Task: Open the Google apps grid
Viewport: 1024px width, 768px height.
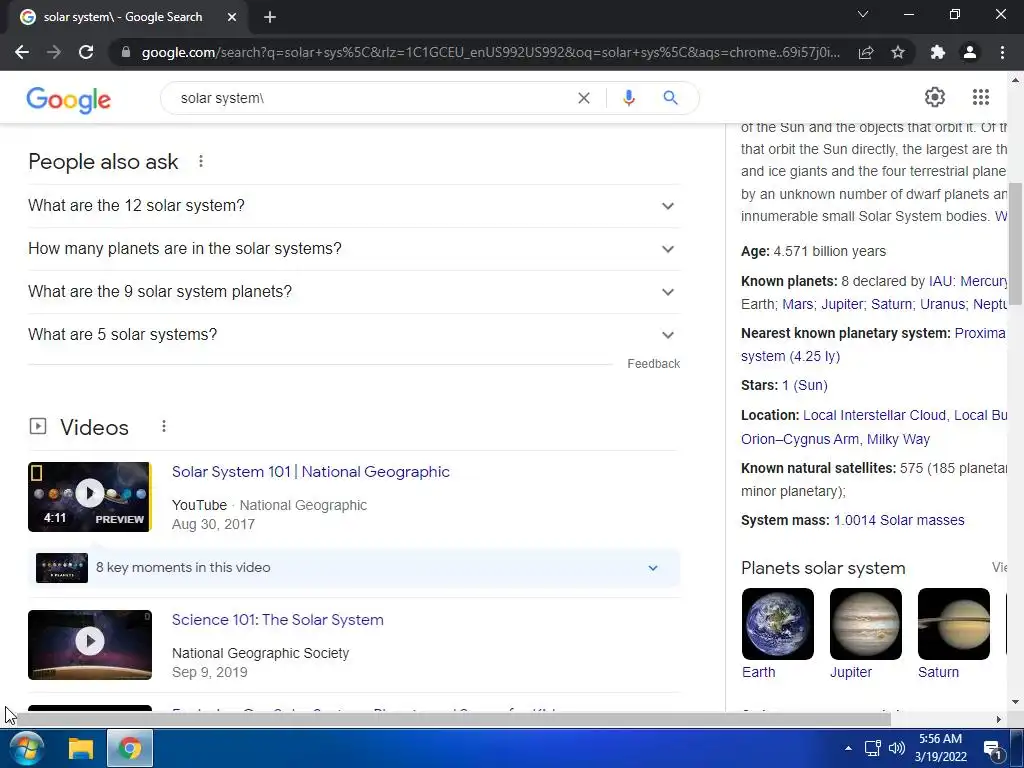Action: (x=980, y=97)
